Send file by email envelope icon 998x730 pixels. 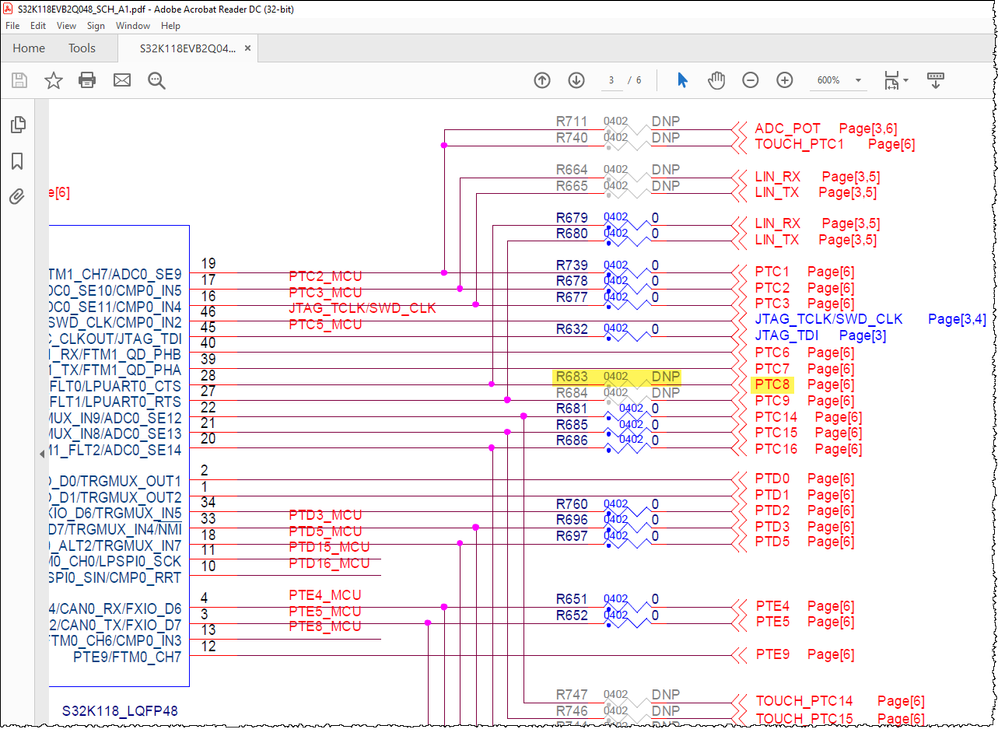pyautogui.click(x=122, y=80)
